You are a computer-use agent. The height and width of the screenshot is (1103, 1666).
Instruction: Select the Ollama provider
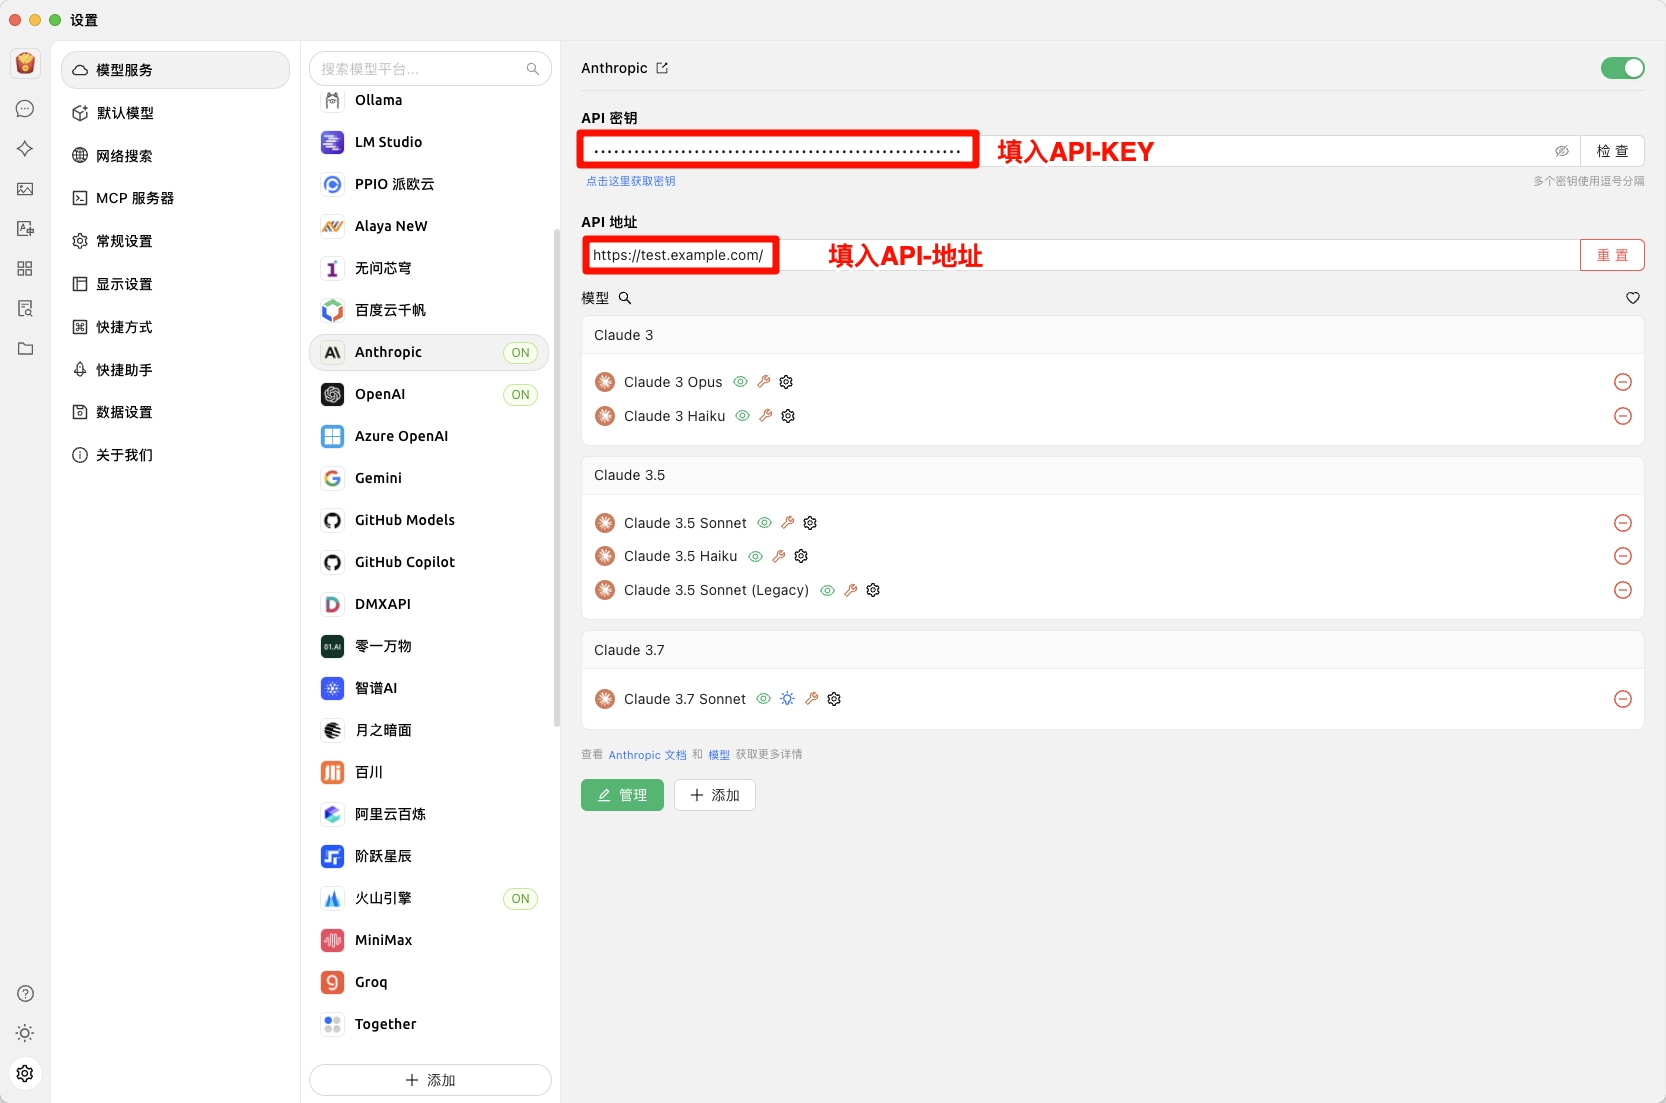[x=429, y=100]
